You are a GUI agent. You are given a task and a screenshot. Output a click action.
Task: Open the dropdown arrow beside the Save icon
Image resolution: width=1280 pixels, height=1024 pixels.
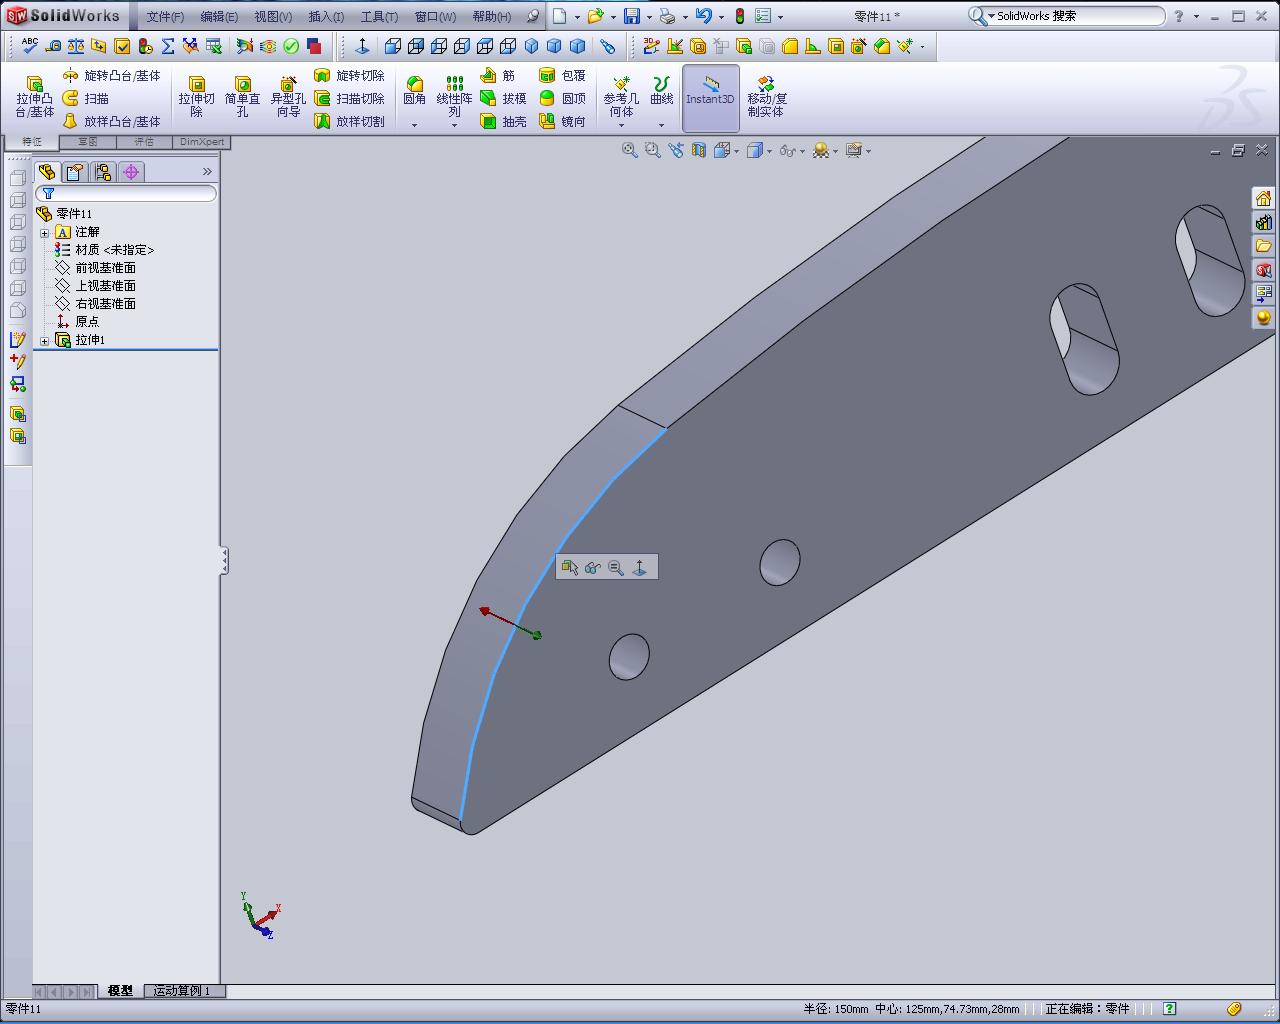coord(649,17)
